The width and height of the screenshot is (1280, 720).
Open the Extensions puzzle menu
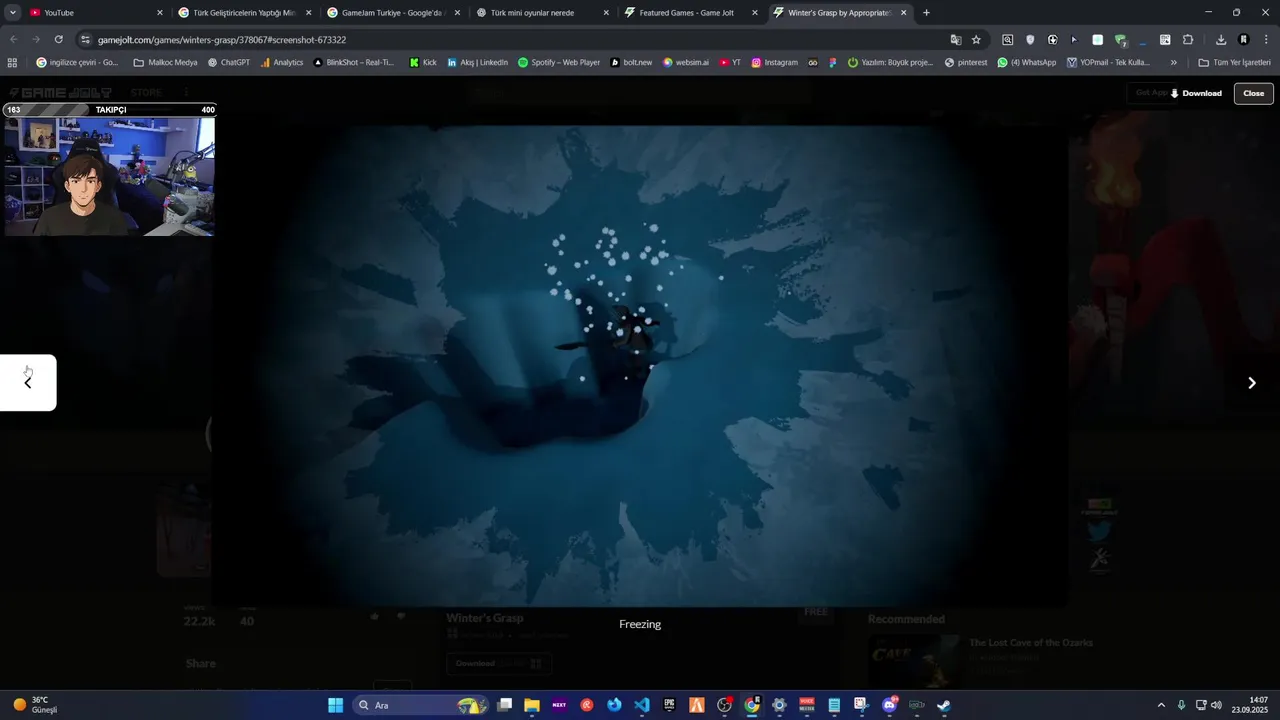[x=1188, y=40]
